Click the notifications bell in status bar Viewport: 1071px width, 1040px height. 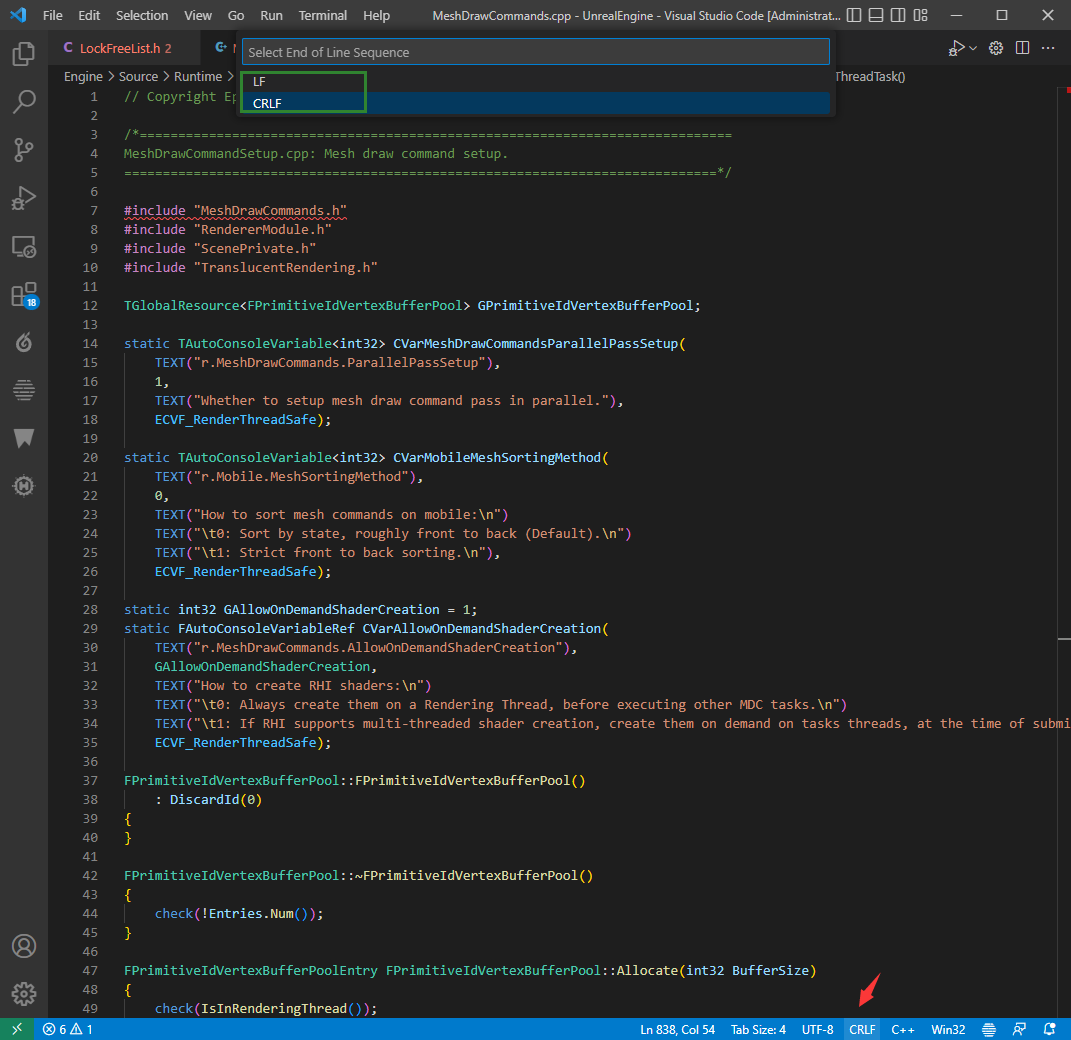point(1049,1029)
